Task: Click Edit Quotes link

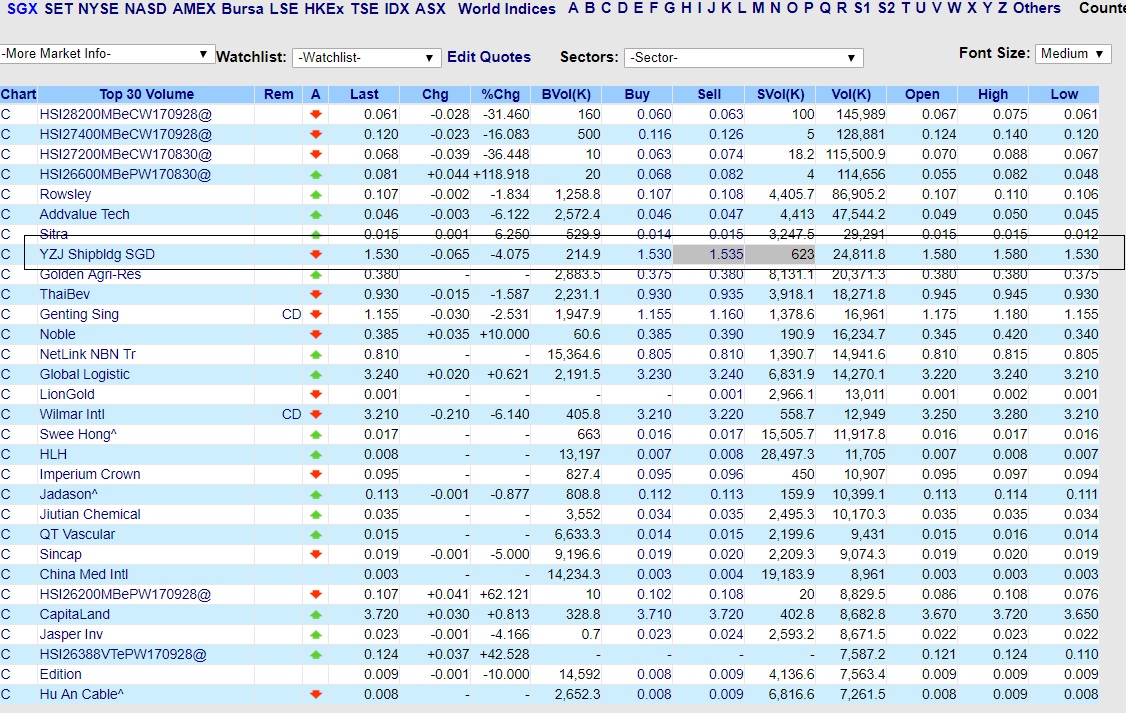Action: point(489,57)
